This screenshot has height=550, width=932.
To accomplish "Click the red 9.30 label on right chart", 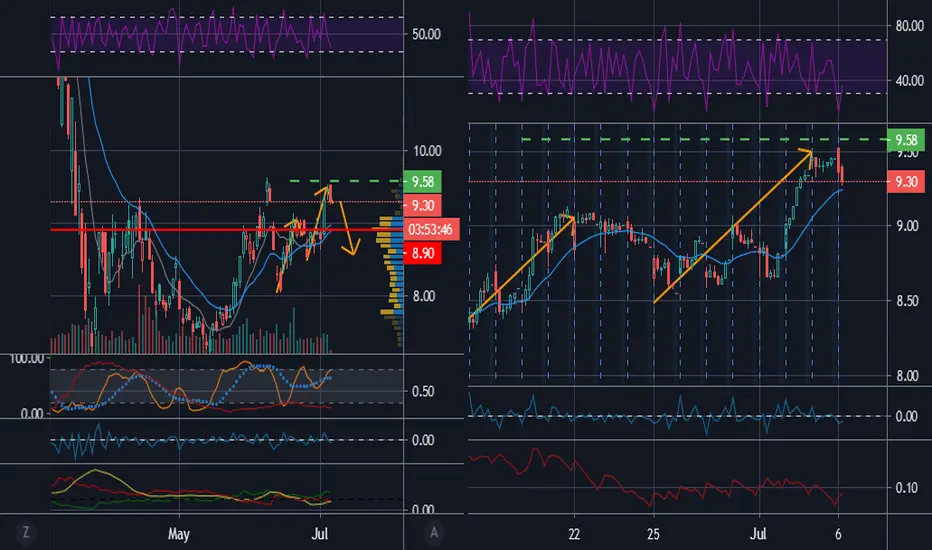I will coord(906,181).
